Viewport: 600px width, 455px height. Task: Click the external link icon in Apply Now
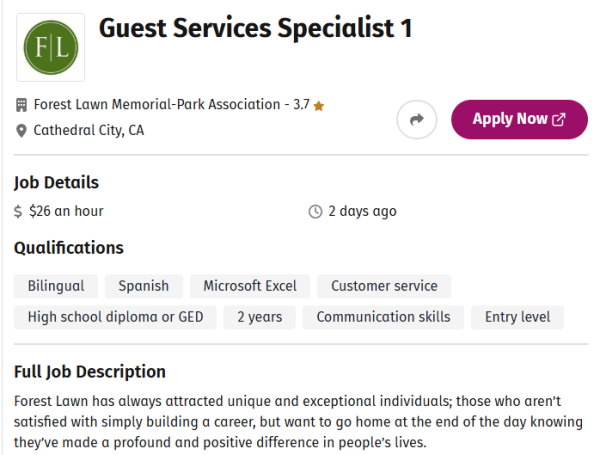[559, 119]
